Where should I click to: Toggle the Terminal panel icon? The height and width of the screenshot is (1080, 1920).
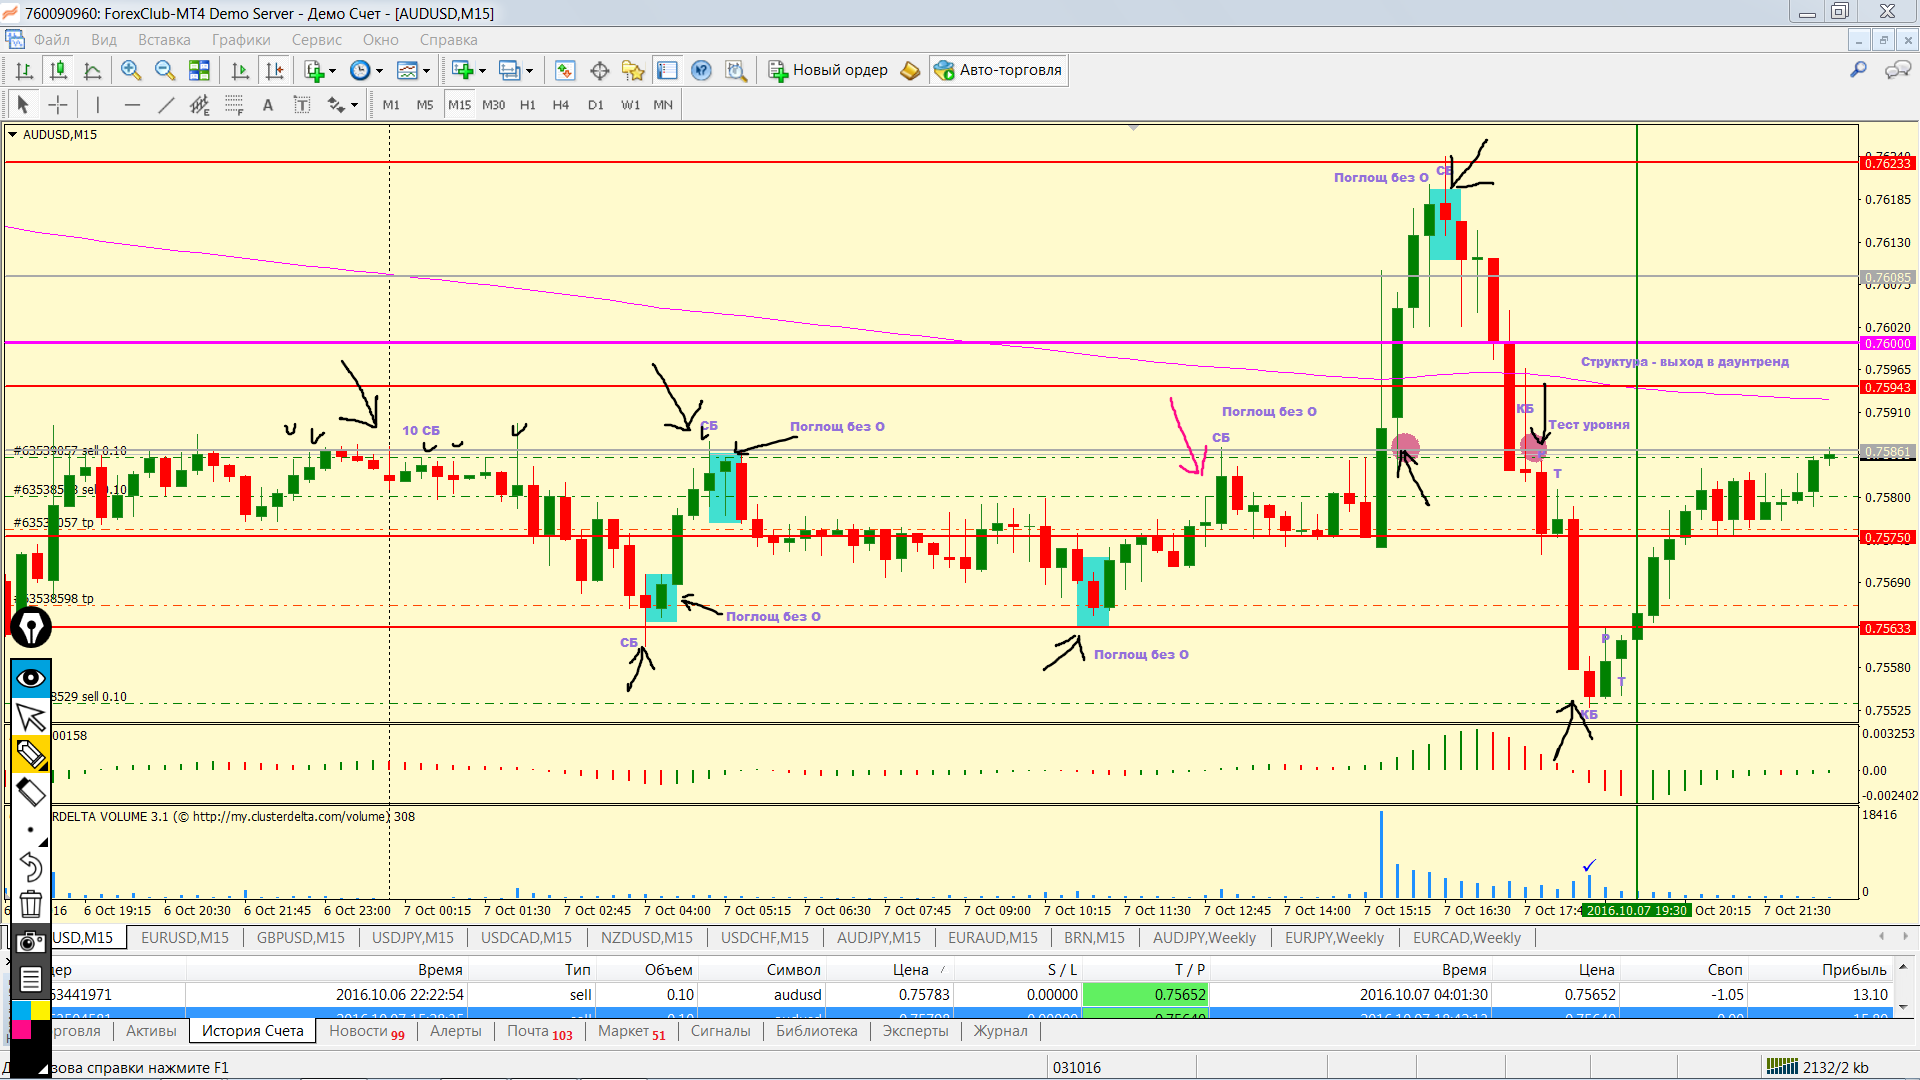pos(667,70)
